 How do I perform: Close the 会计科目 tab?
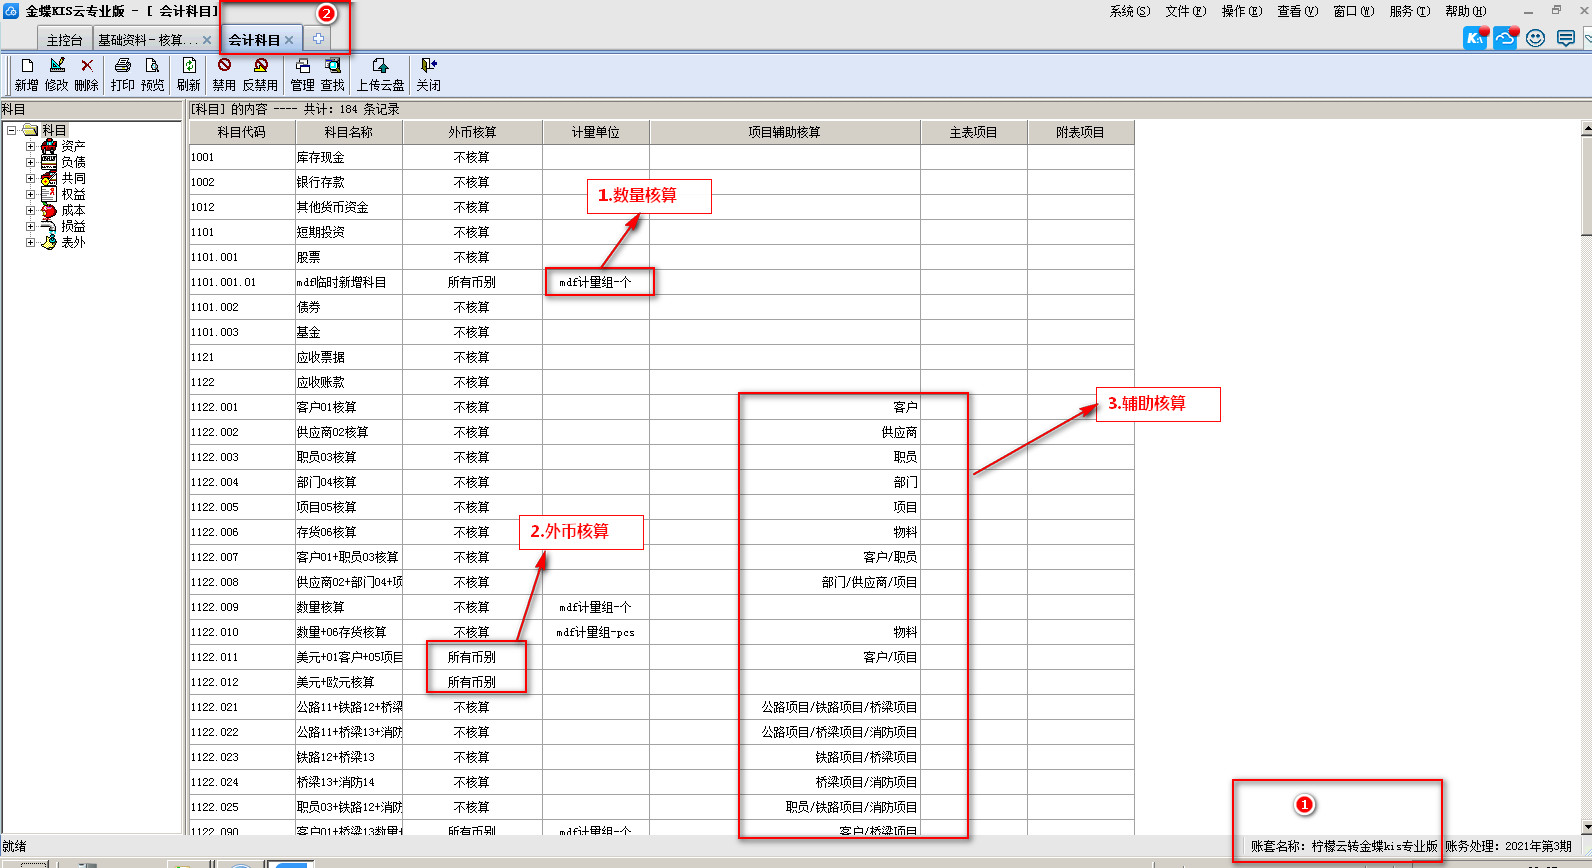(289, 40)
